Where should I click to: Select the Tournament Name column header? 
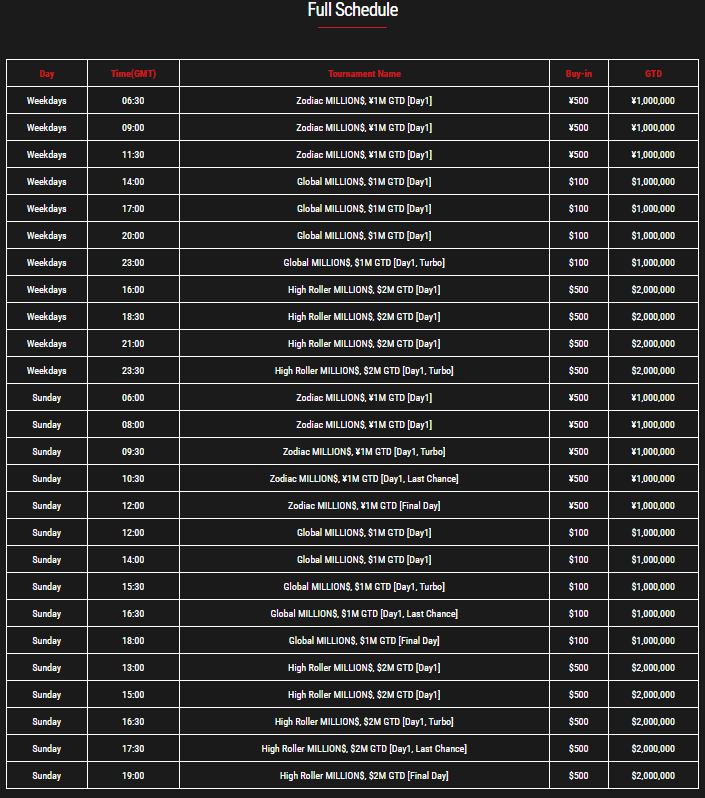tap(364, 74)
